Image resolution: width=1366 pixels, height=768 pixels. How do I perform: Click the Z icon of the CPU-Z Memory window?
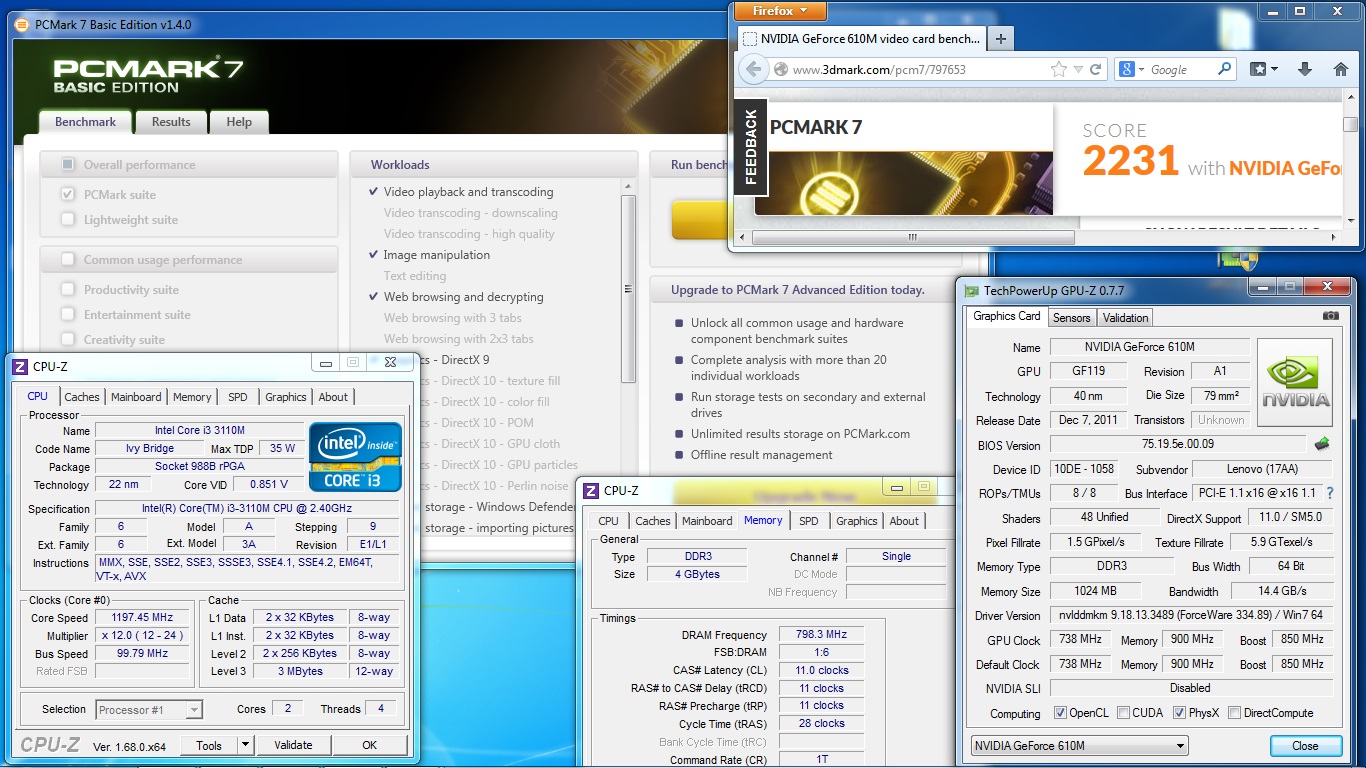[592, 491]
